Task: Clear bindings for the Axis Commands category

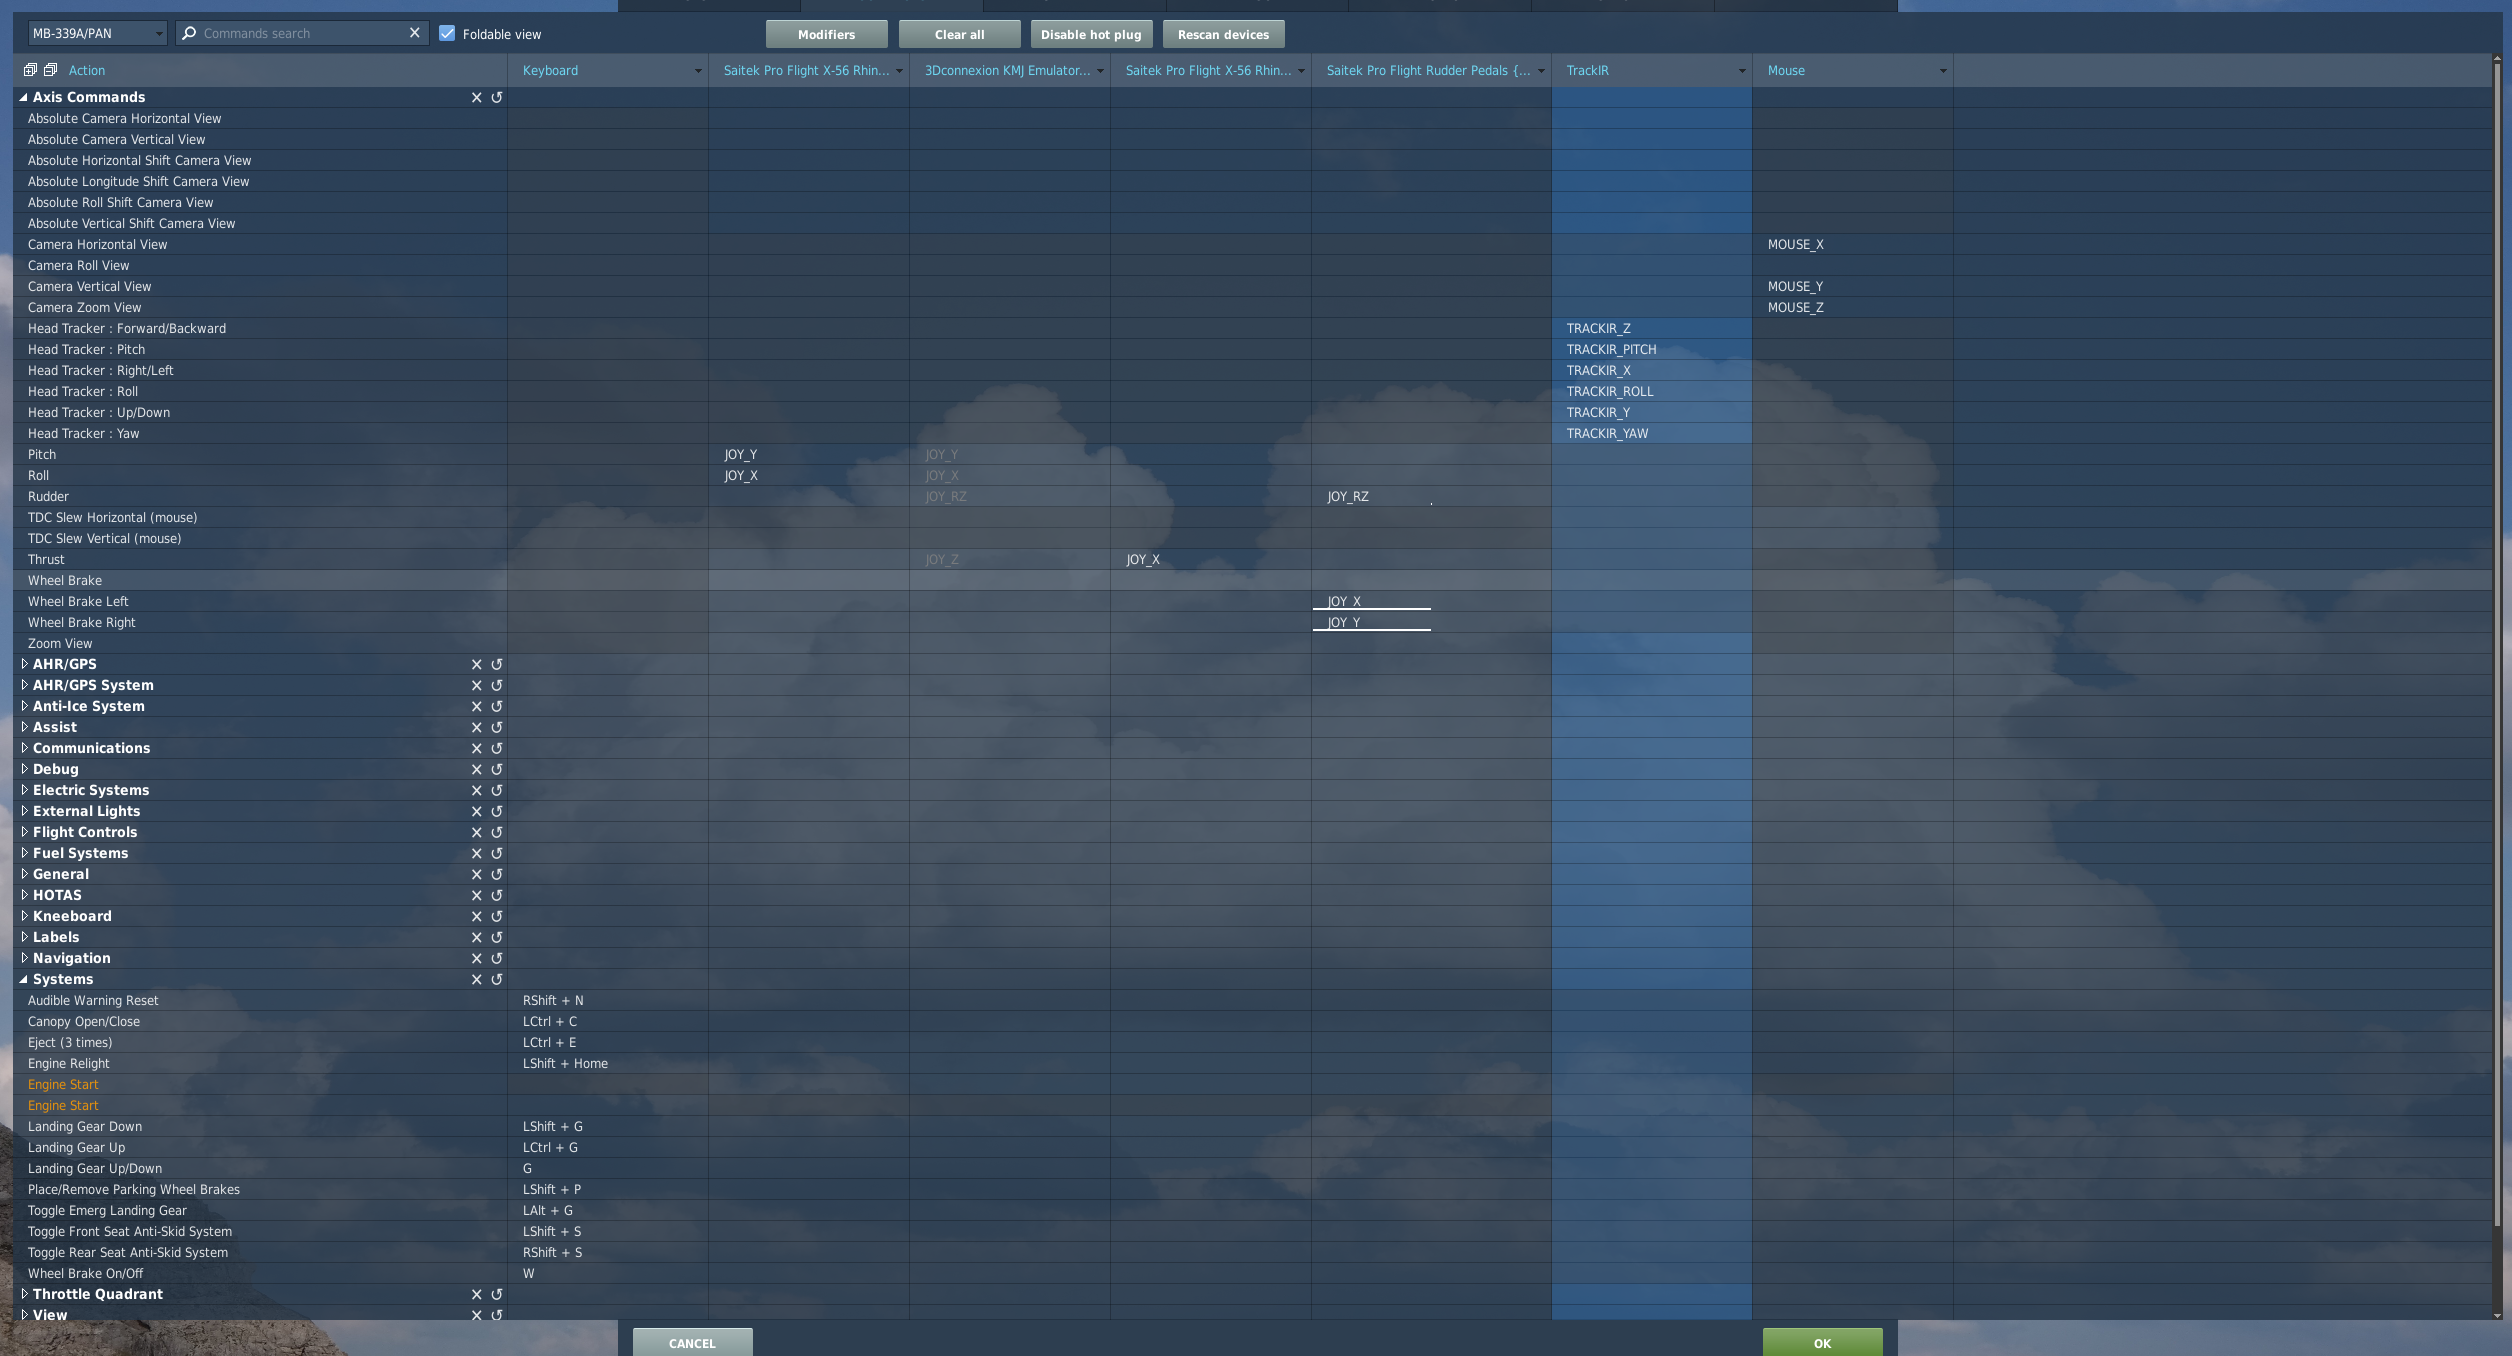Action: click(476, 97)
